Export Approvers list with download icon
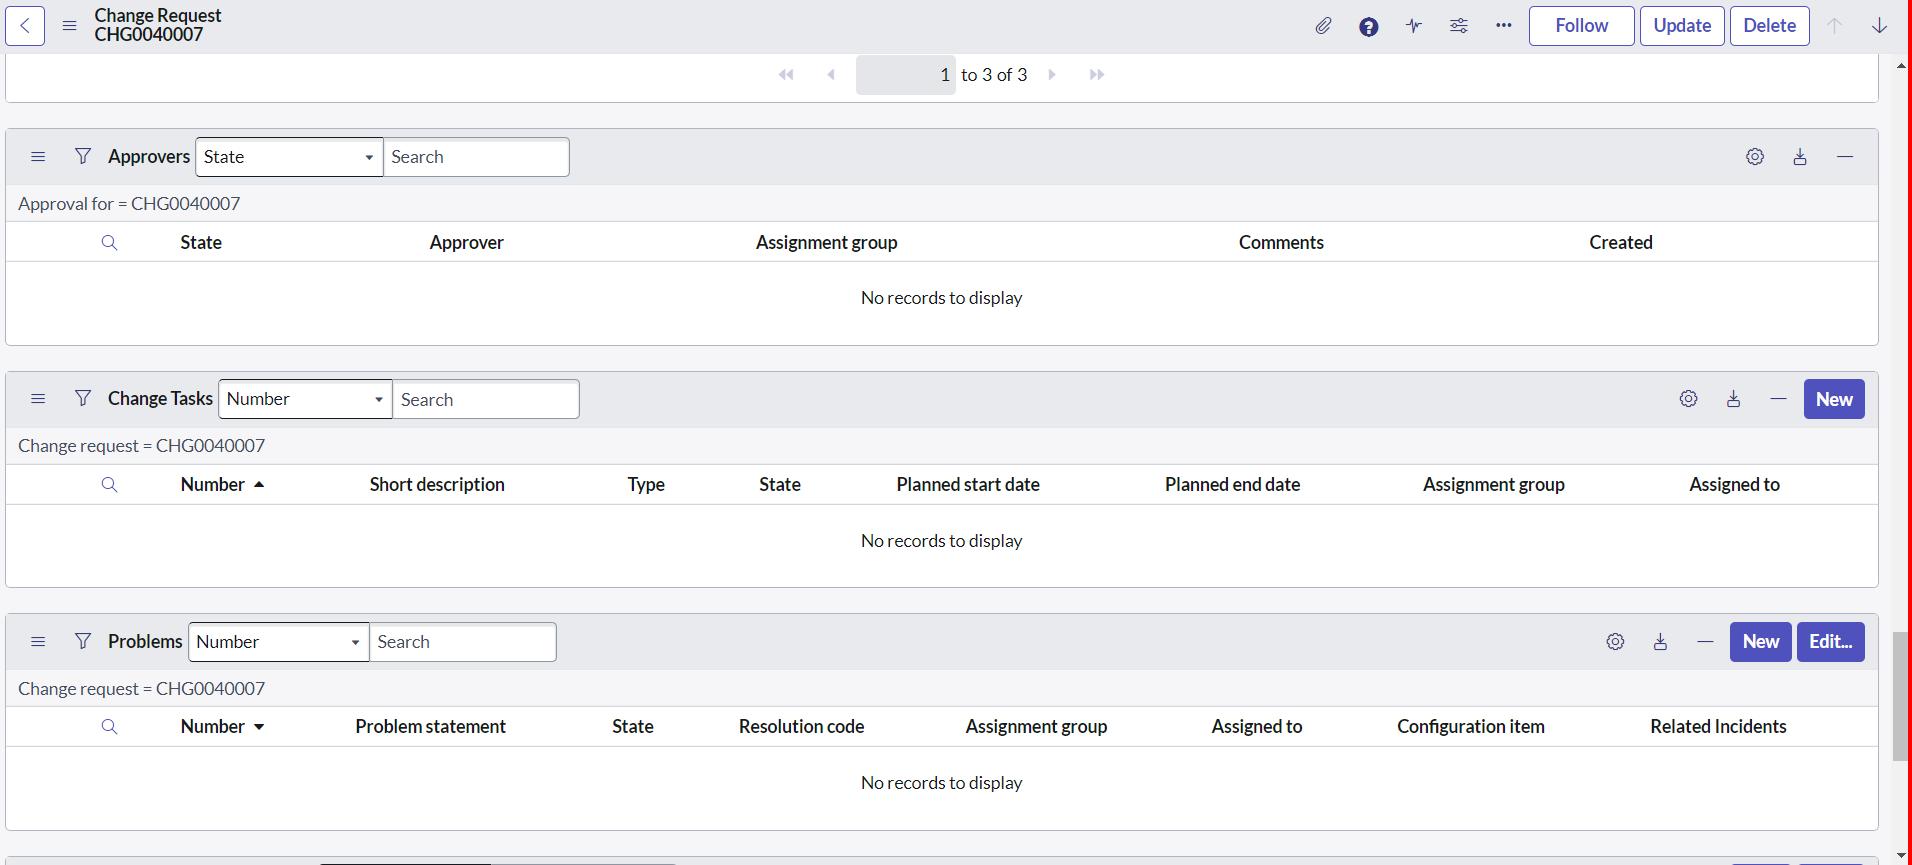The width and height of the screenshot is (1912, 865). tap(1800, 157)
